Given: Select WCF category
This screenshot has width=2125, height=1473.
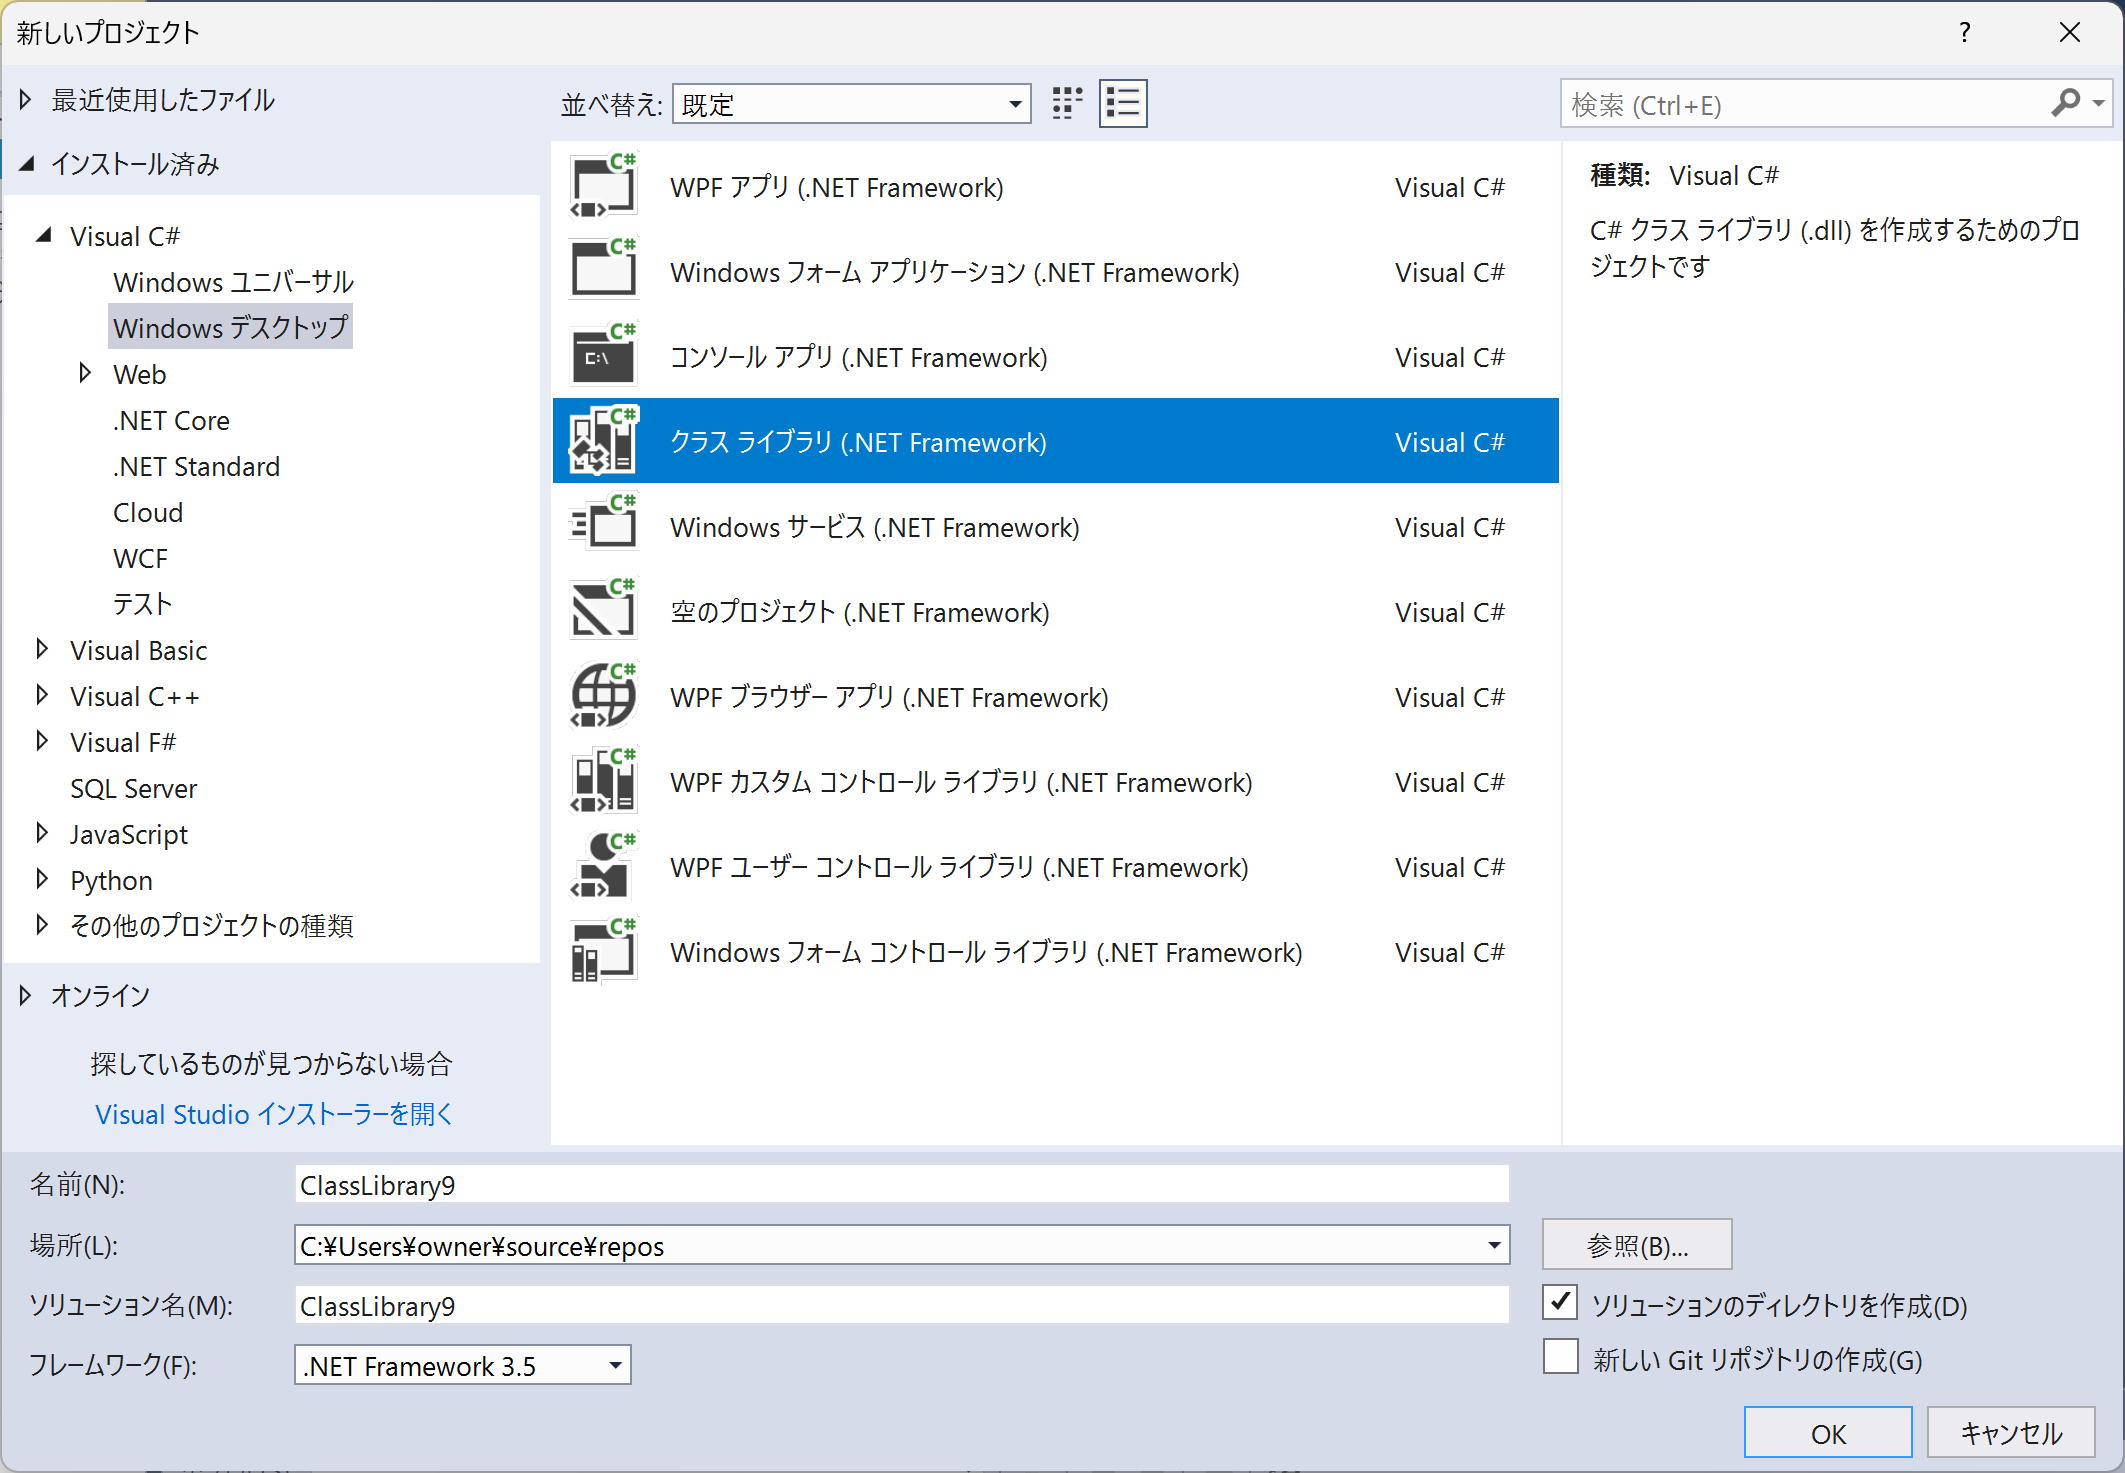Looking at the screenshot, I should tap(140, 558).
